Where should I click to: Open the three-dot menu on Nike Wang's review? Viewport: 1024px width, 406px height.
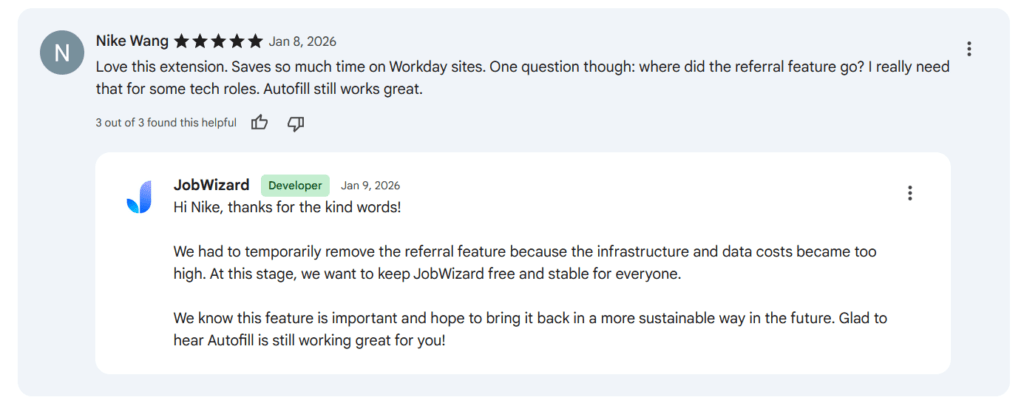click(969, 49)
